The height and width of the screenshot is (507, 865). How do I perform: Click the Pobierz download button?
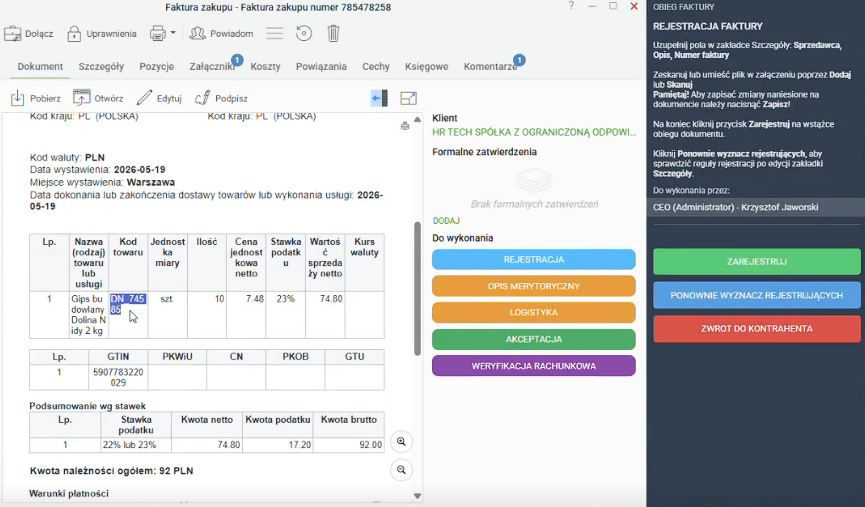pos(35,98)
